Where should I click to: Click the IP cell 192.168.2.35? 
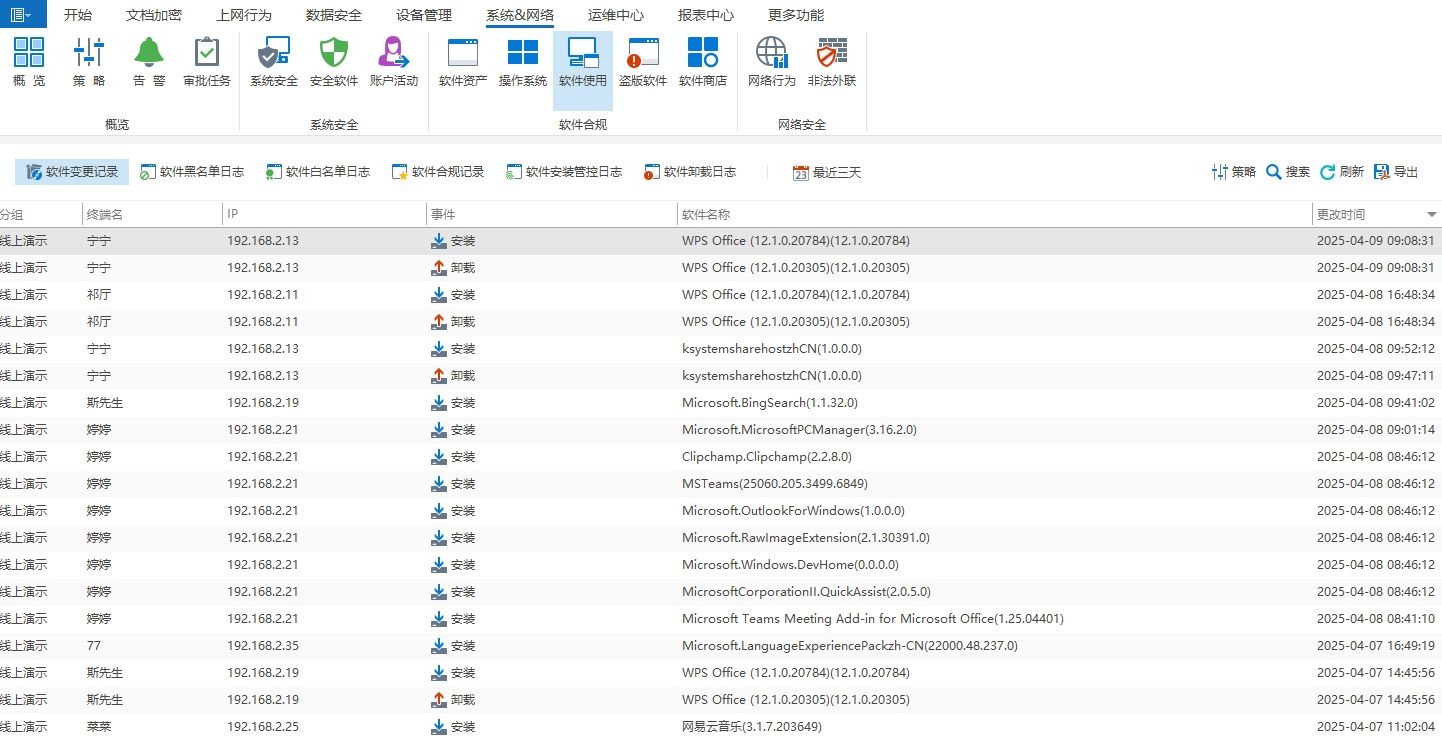pyautogui.click(x=263, y=646)
